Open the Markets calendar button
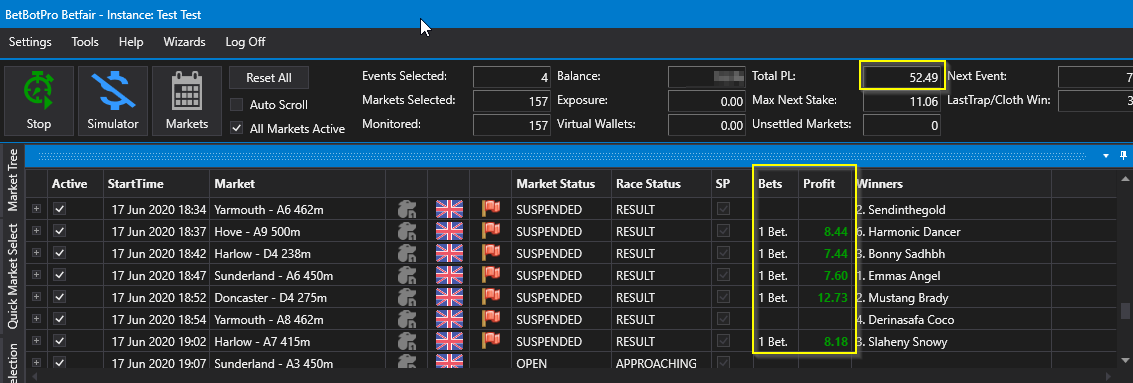Viewport: 1133px width, 383px height. [x=187, y=100]
